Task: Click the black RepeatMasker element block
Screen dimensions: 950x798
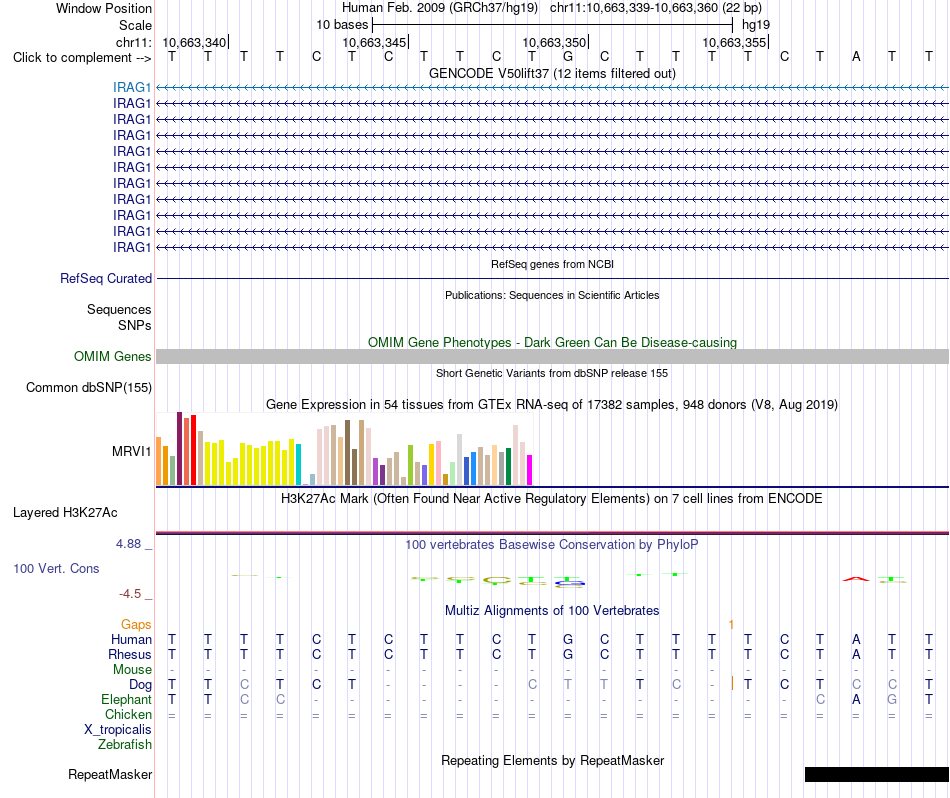Action: pos(877,774)
